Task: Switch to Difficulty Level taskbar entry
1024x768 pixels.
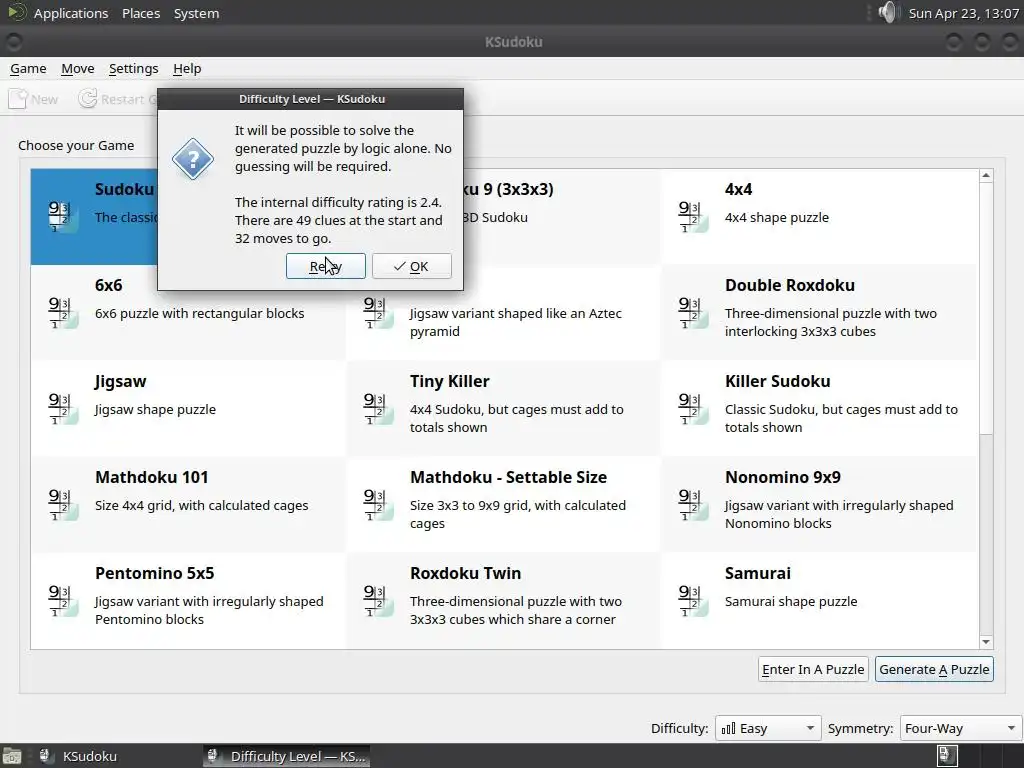Action: coord(286,756)
